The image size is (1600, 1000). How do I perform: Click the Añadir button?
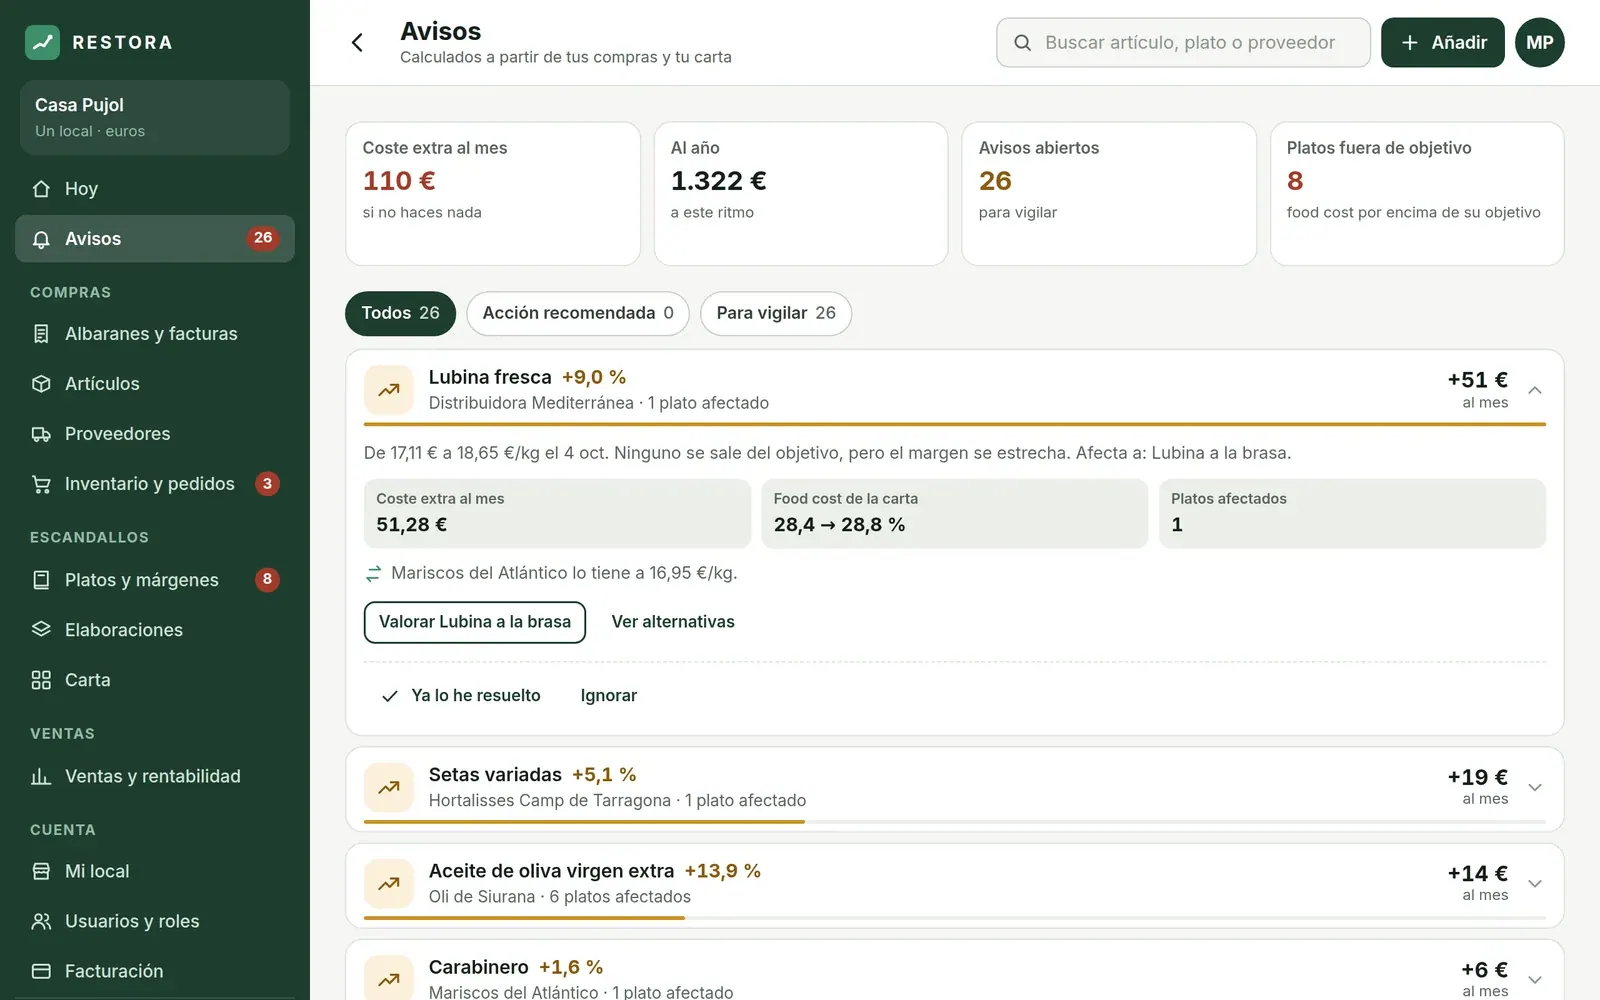[x=1443, y=42]
